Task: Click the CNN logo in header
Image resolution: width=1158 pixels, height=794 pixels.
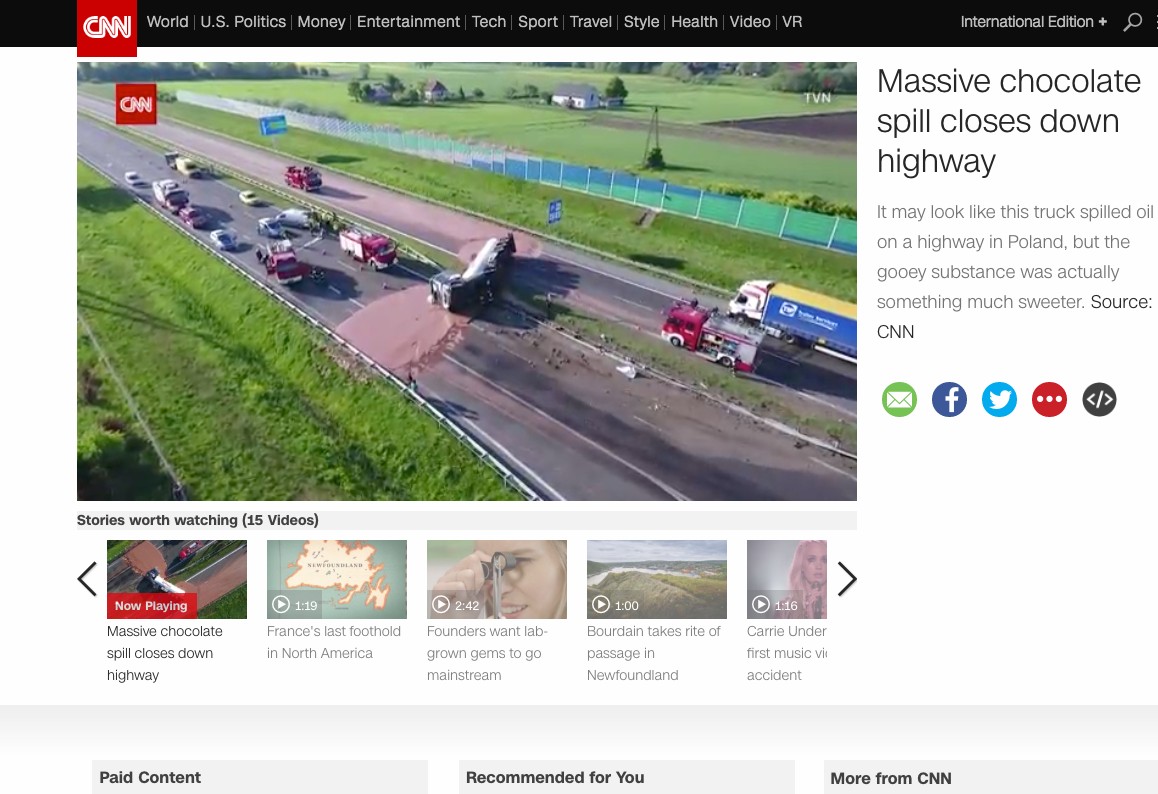Action: (x=107, y=27)
